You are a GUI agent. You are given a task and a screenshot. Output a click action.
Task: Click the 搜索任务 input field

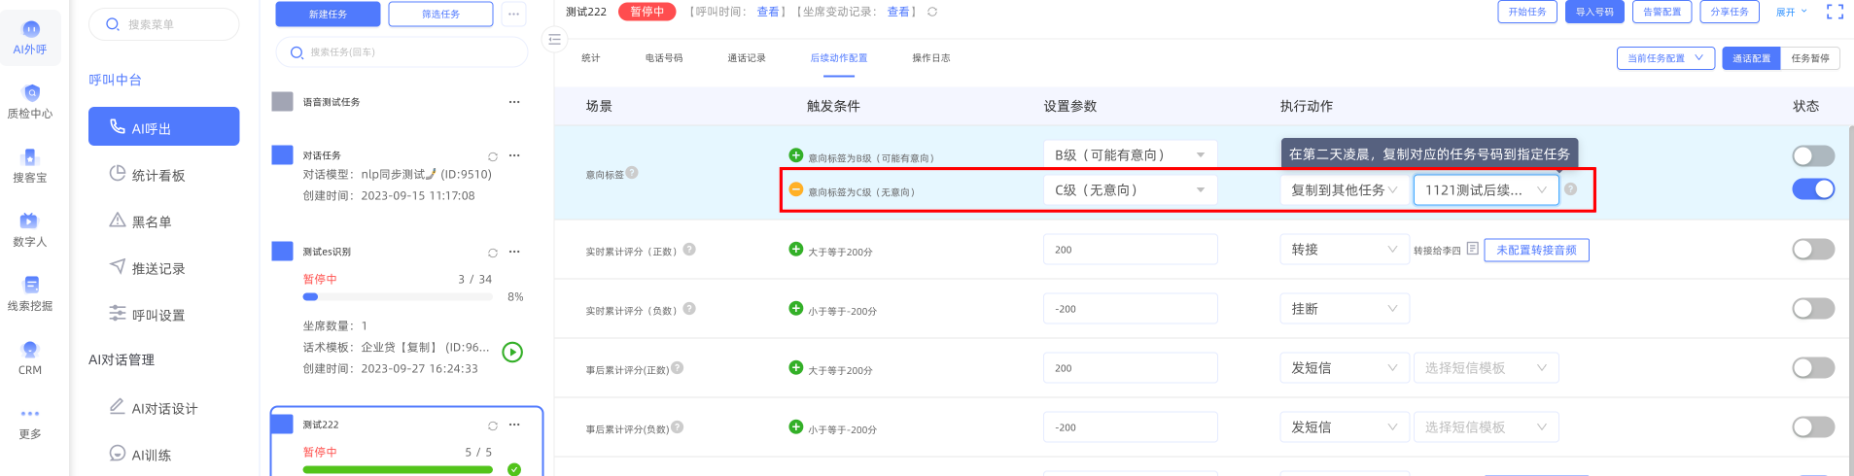coord(402,52)
